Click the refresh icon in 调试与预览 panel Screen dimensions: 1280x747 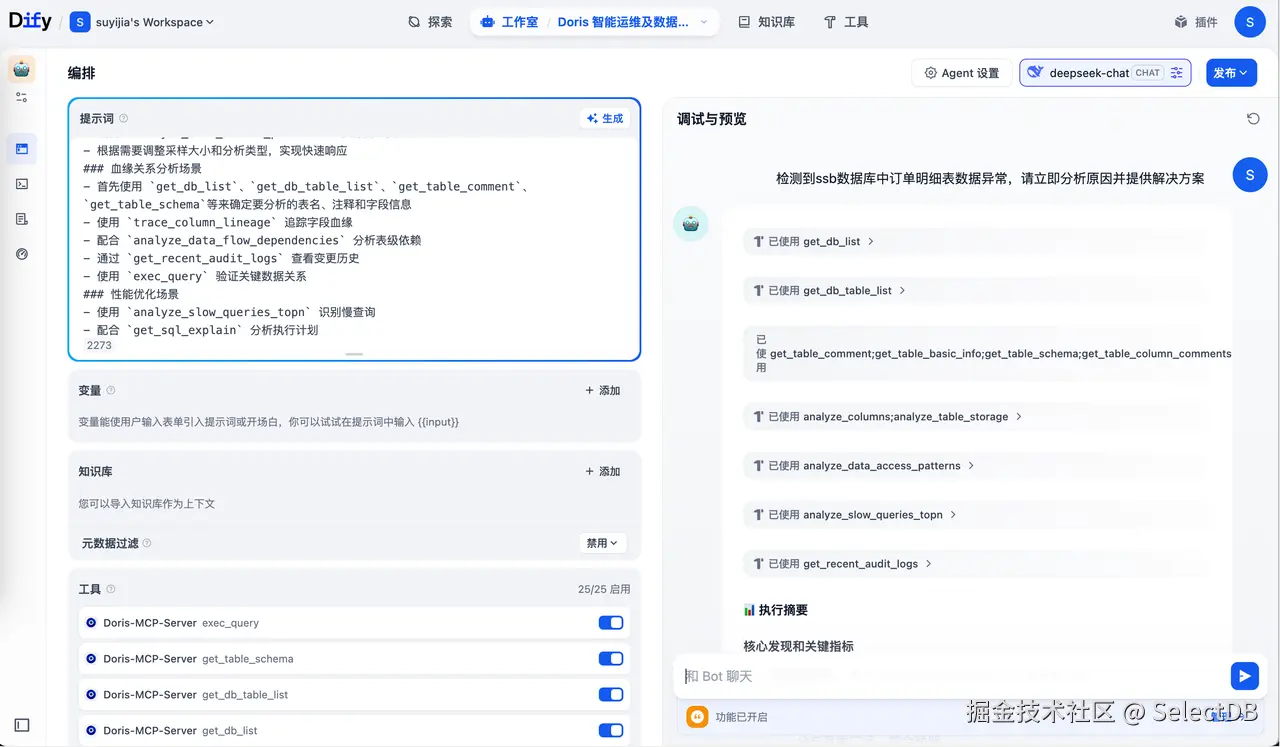pyautogui.click(x=1253, y=118)
